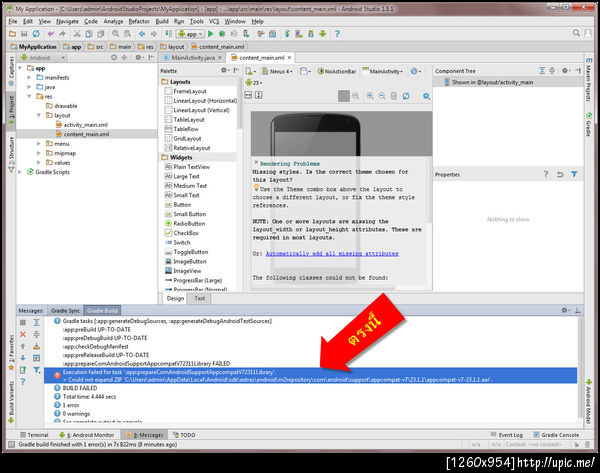Toggle the Maven Projects right panel
The height and width of the screenshot is (473, 600).
tap(589, 80)
